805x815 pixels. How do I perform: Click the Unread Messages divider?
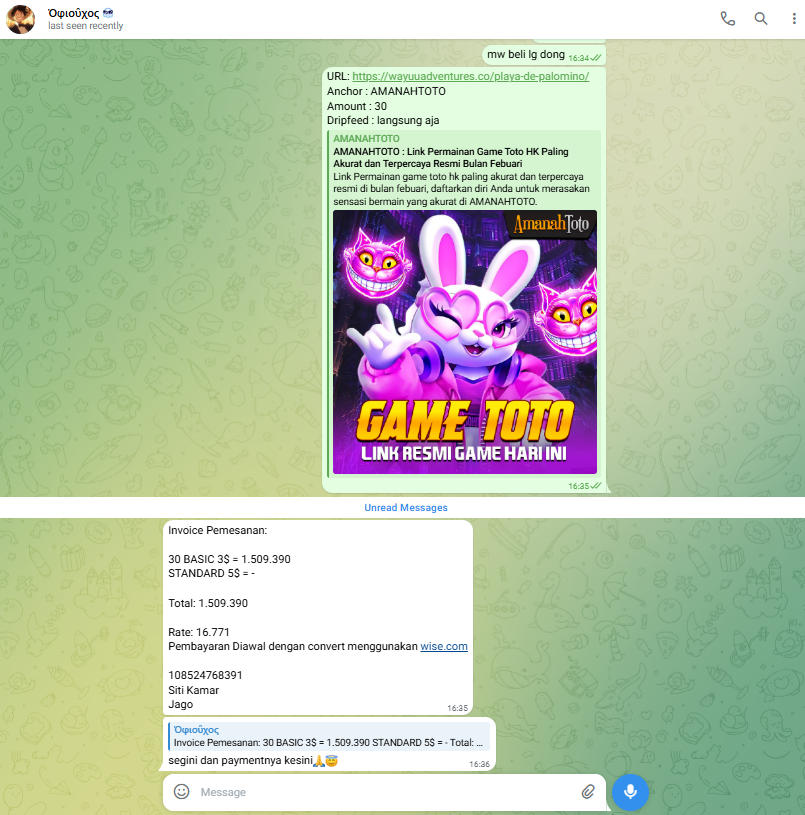coord(405,508)
